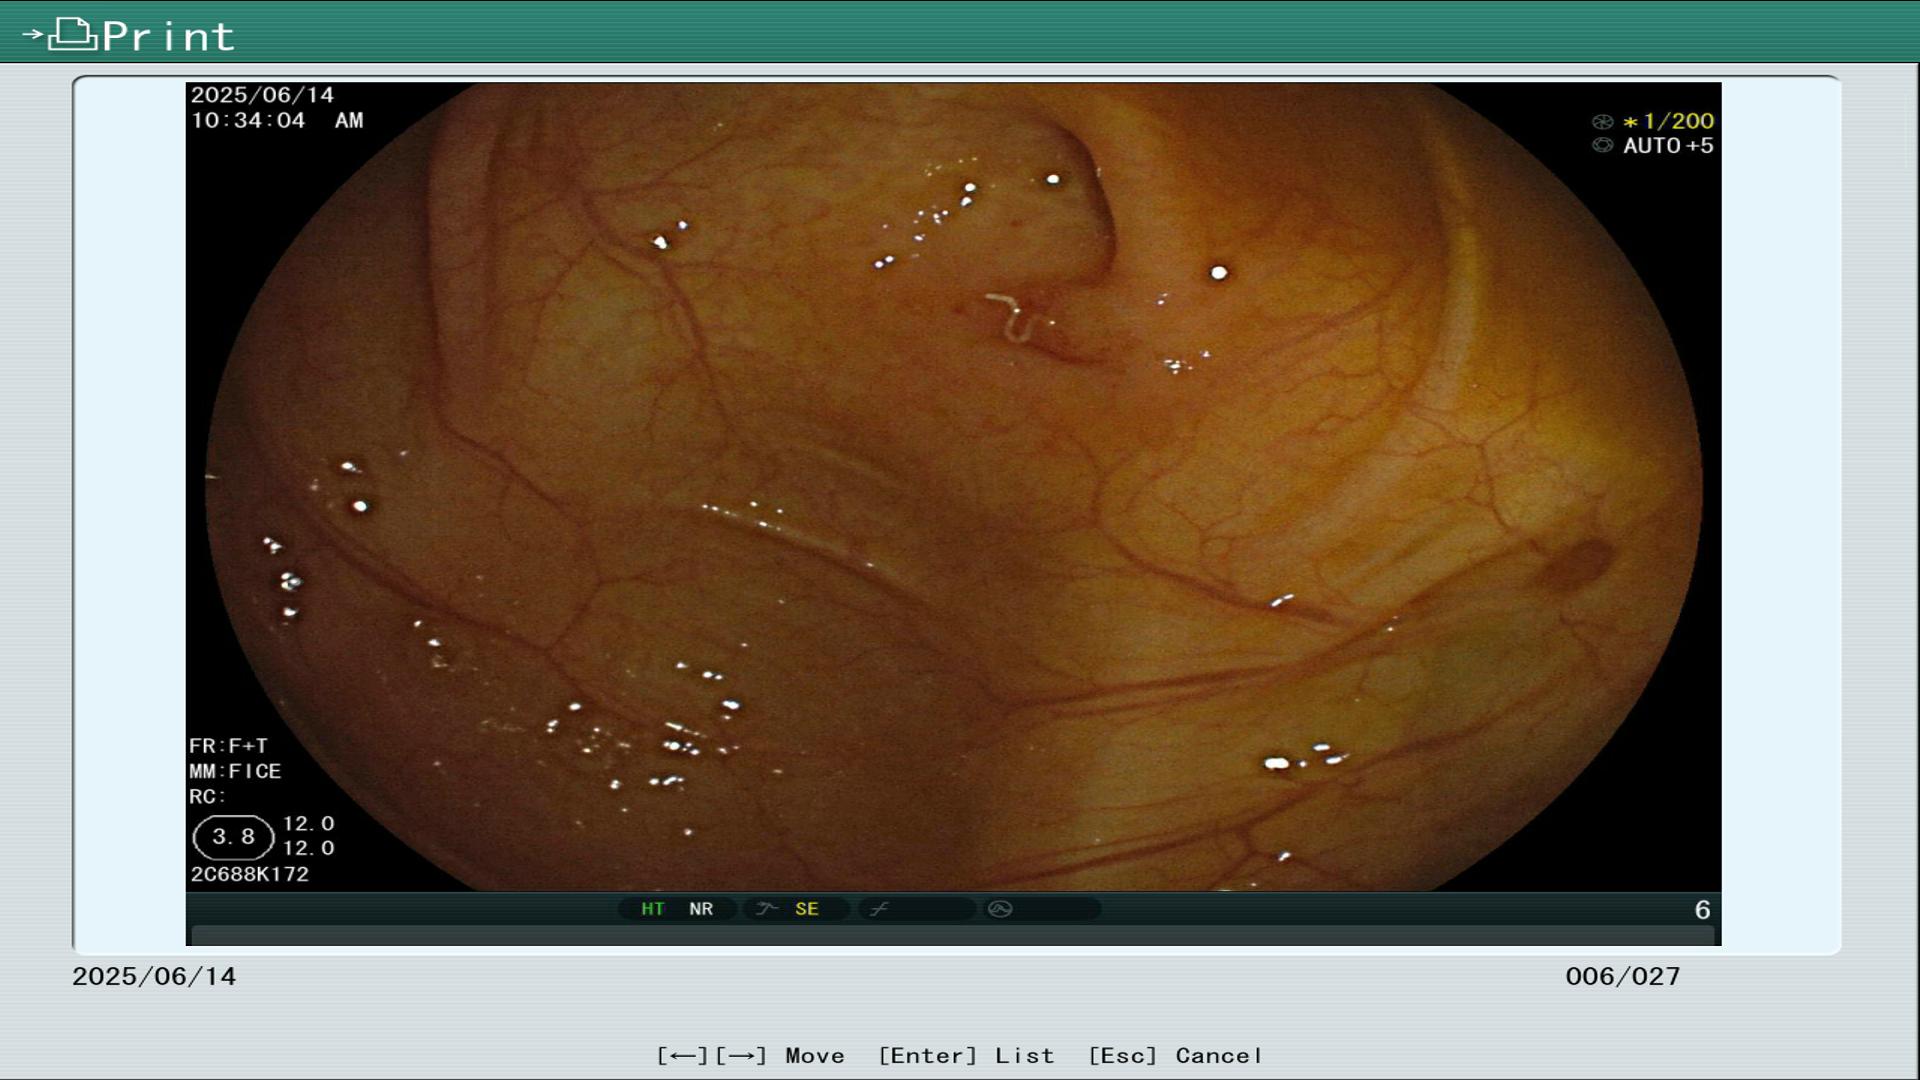Screen dimensions: 1920x1080
Task: Click the image number 6 in status bar
Action: click(x=1702, y=910)
